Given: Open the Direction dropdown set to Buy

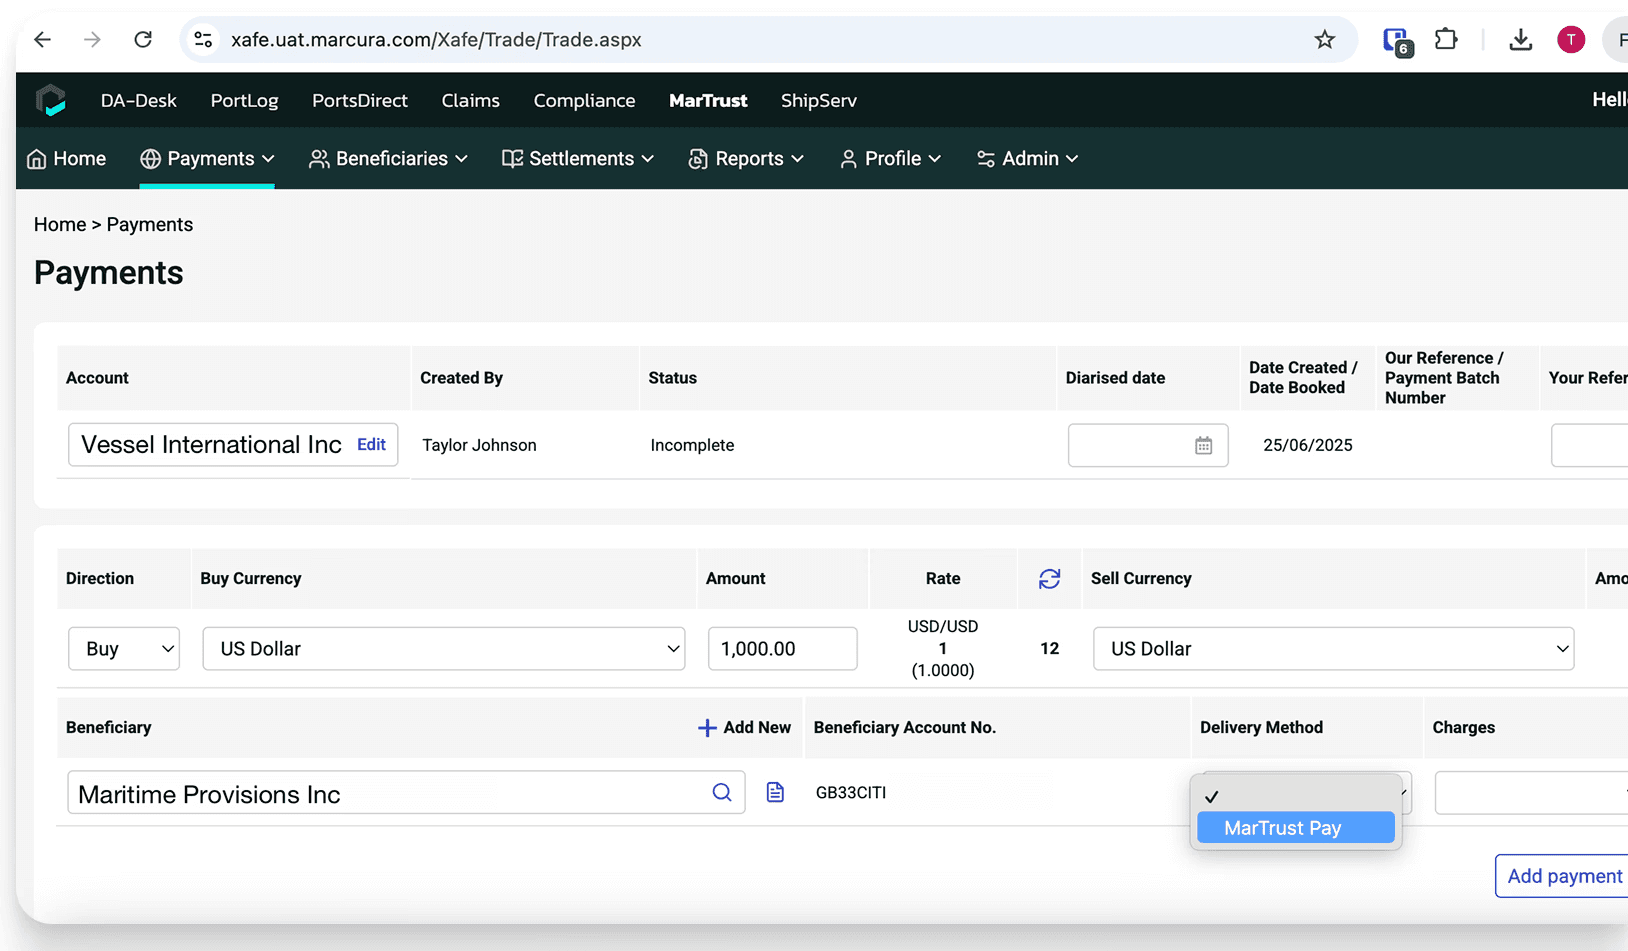Looking at the screenshot, I should tap(124, 649).
